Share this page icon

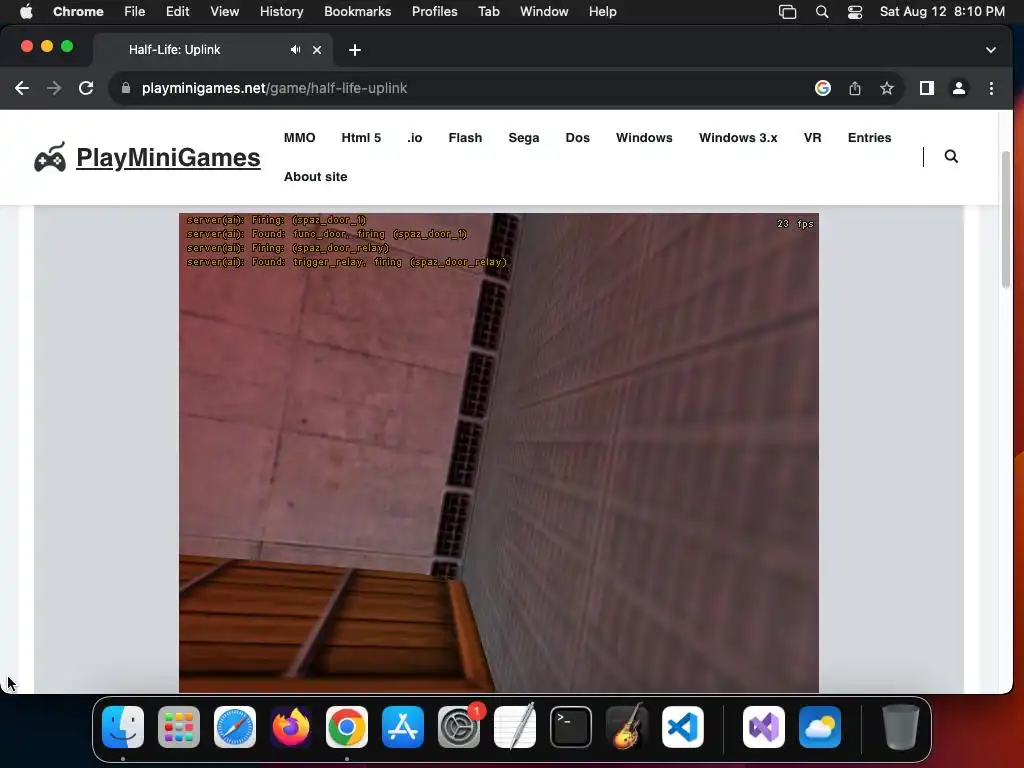[855, 88]
